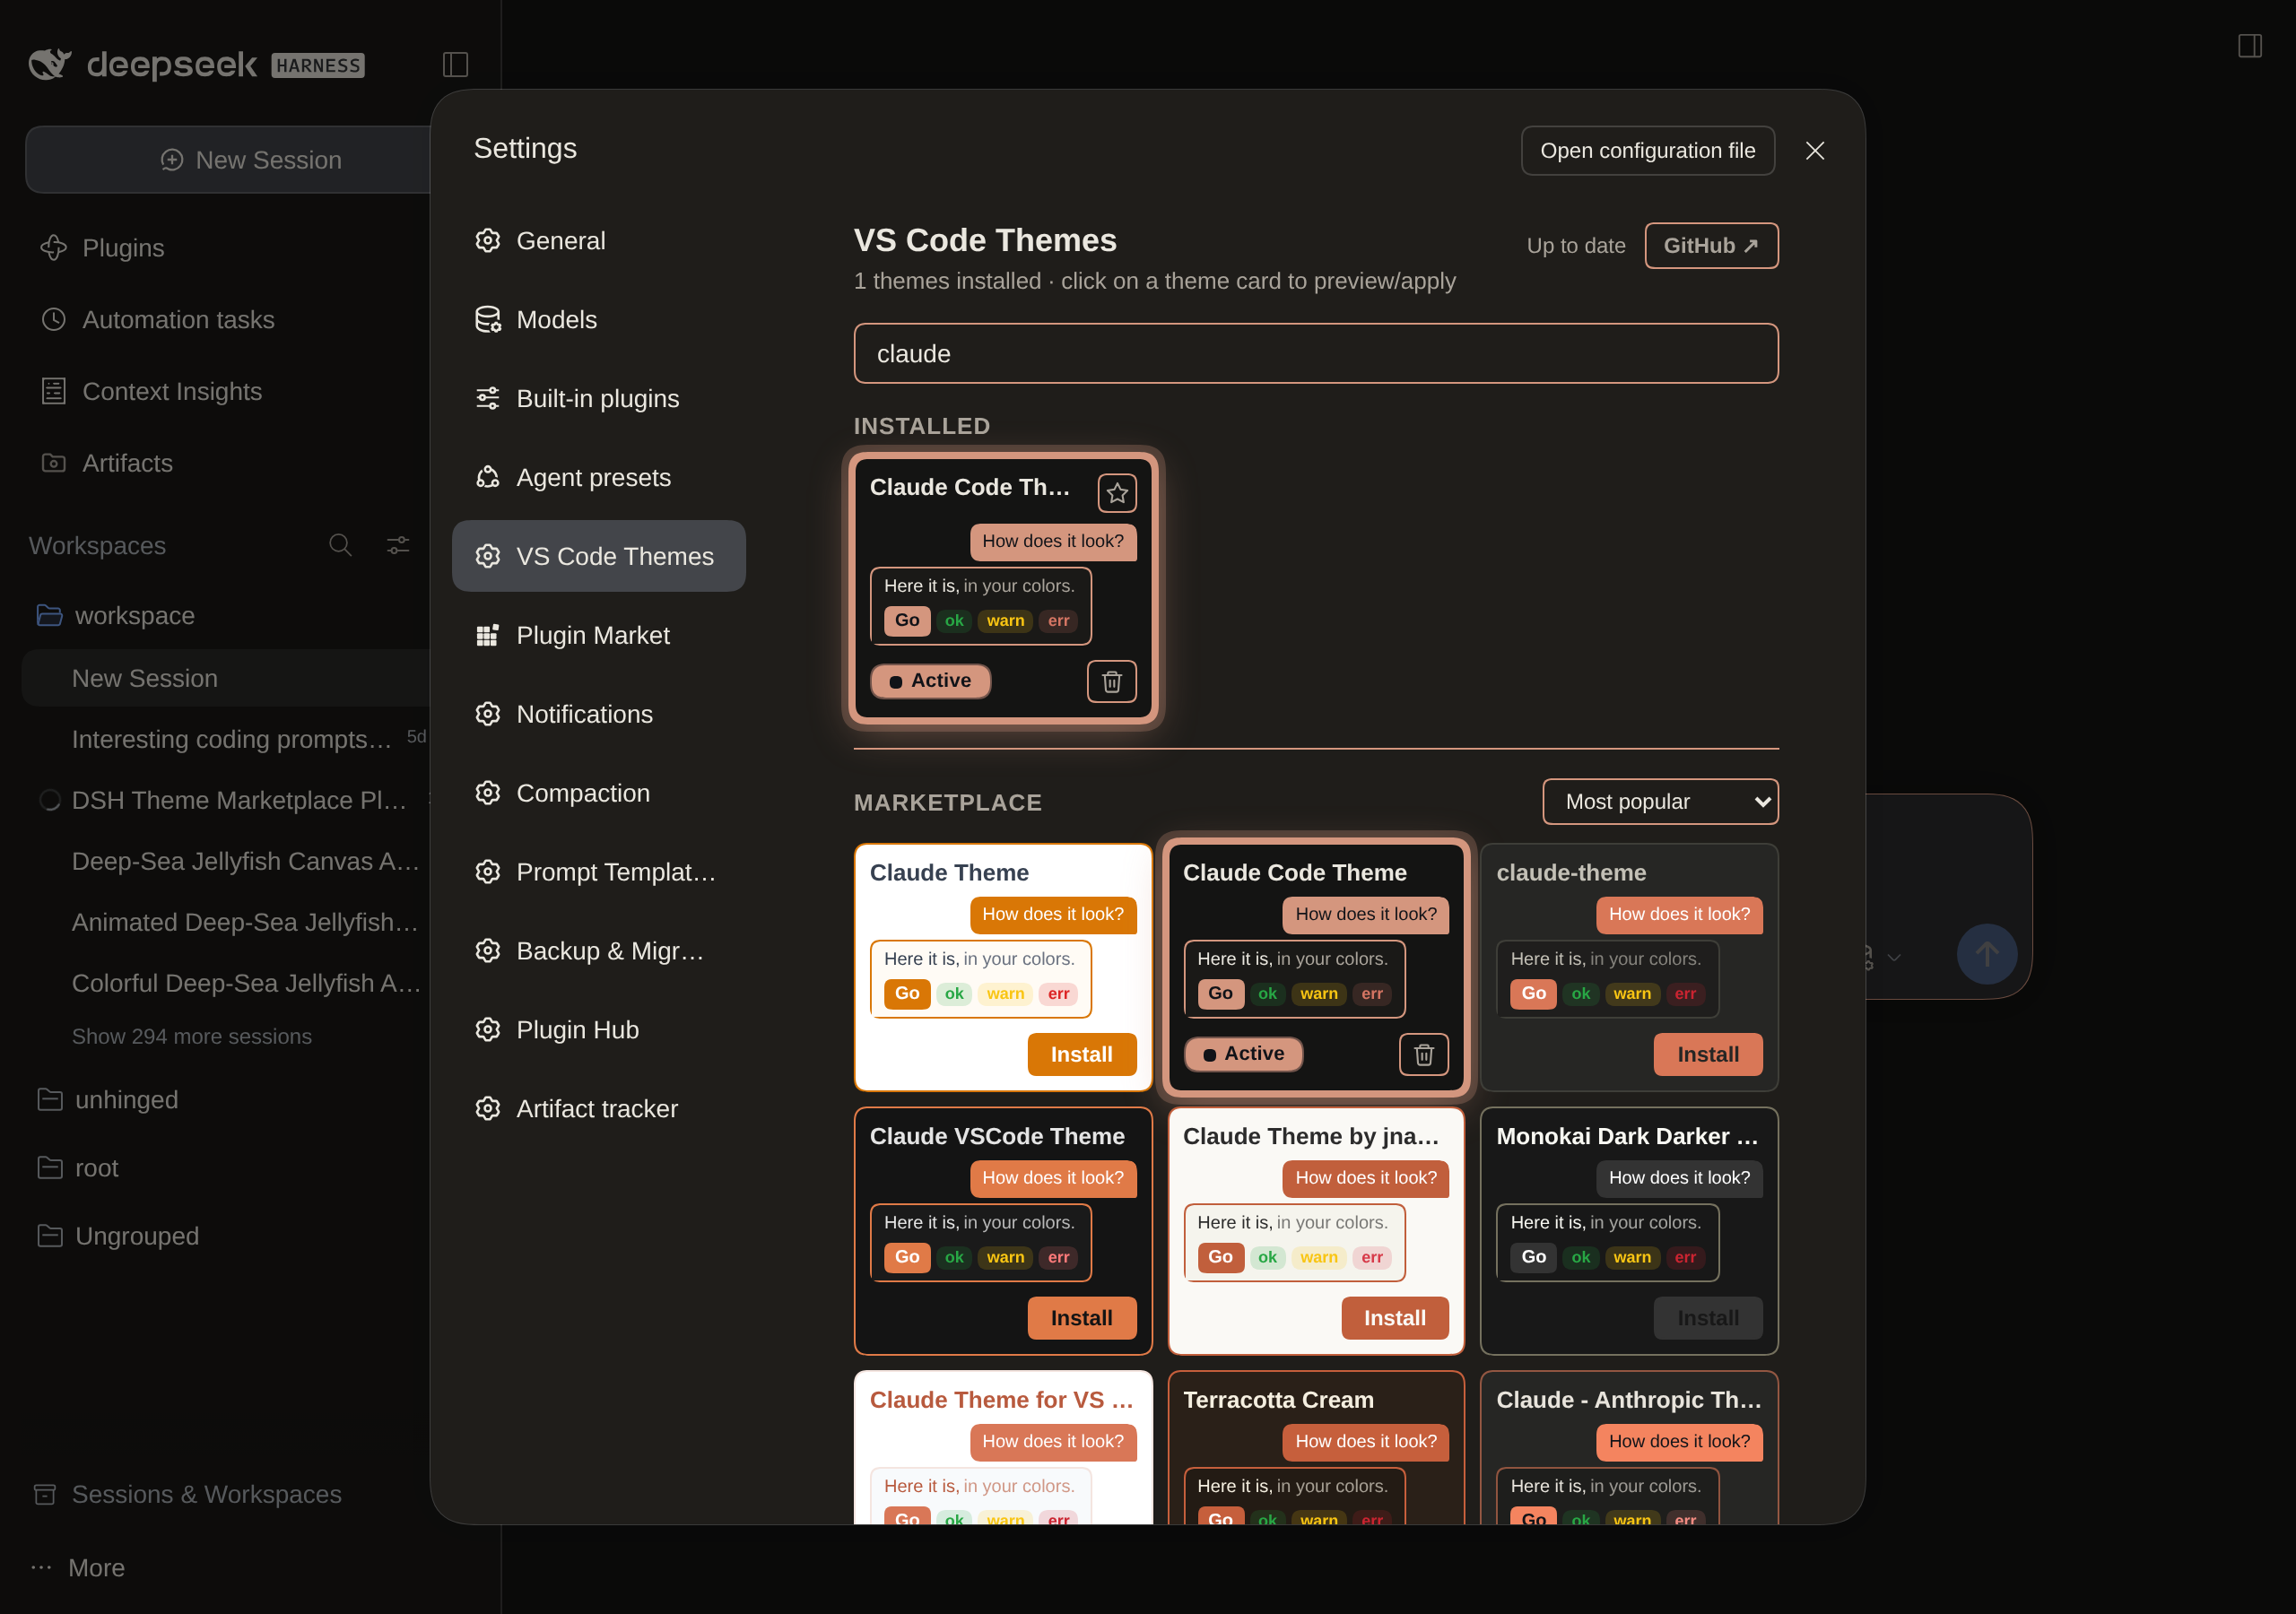This screenshot has width=2296, height=1614.
Task: Open Automation tasks in sidebar
Action: pos(157,320)
